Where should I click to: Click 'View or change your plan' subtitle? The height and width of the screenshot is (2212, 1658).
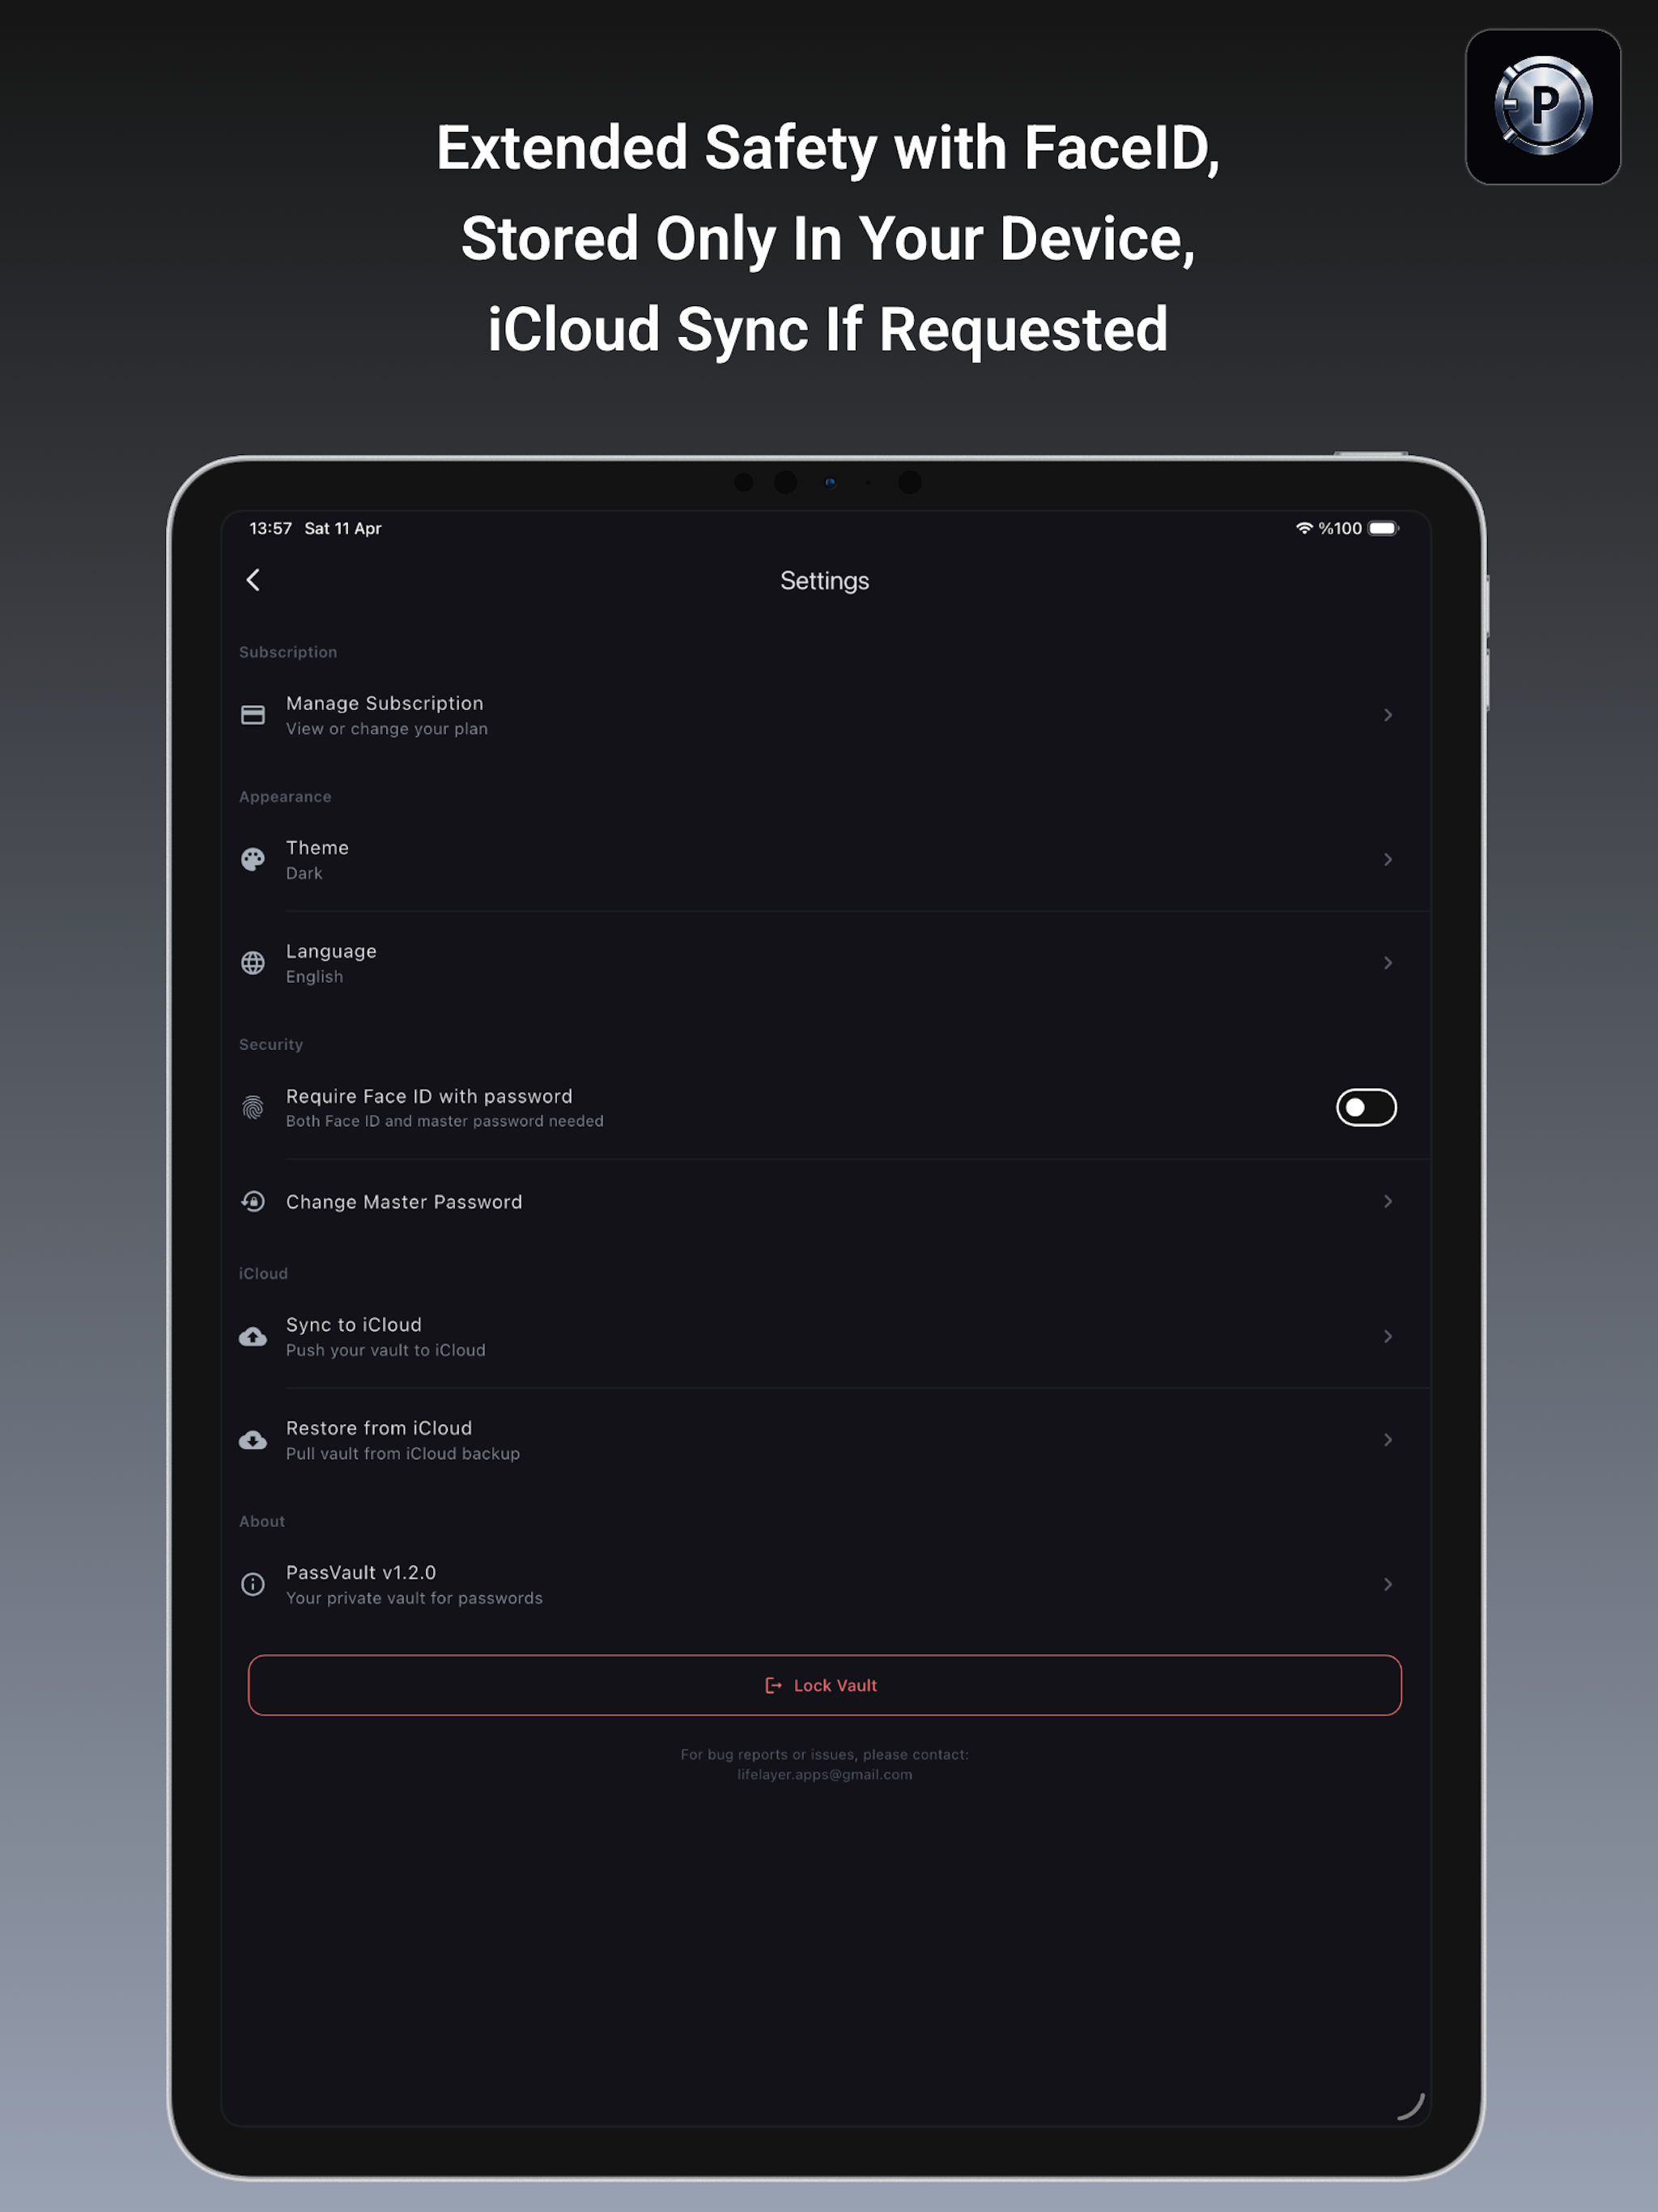click(387, 729)
